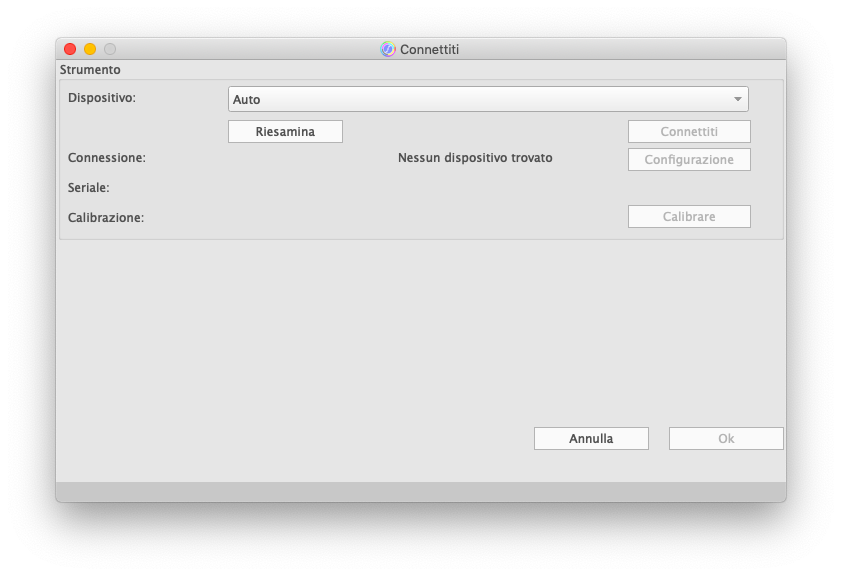Viewport: 842px width, 576px height.
Task: Click the disabled Connettiti button
Action: pyautogui.click(x=689, y=132)
